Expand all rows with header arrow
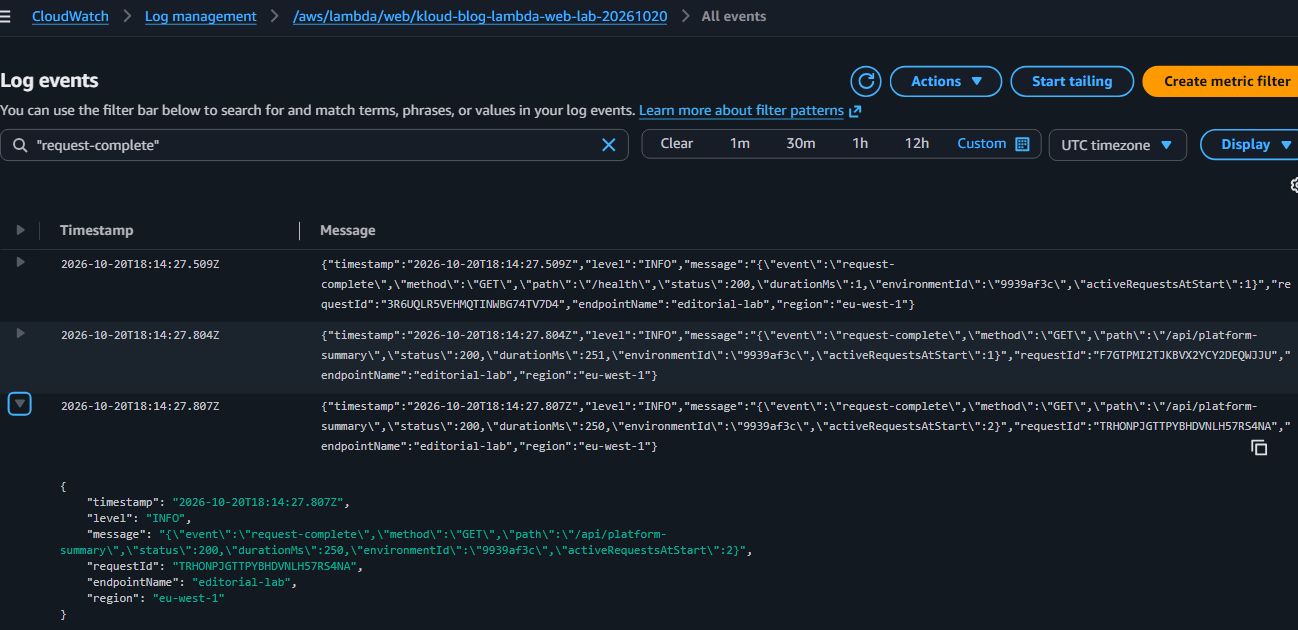1298x630 pixels. pos(20,230)
